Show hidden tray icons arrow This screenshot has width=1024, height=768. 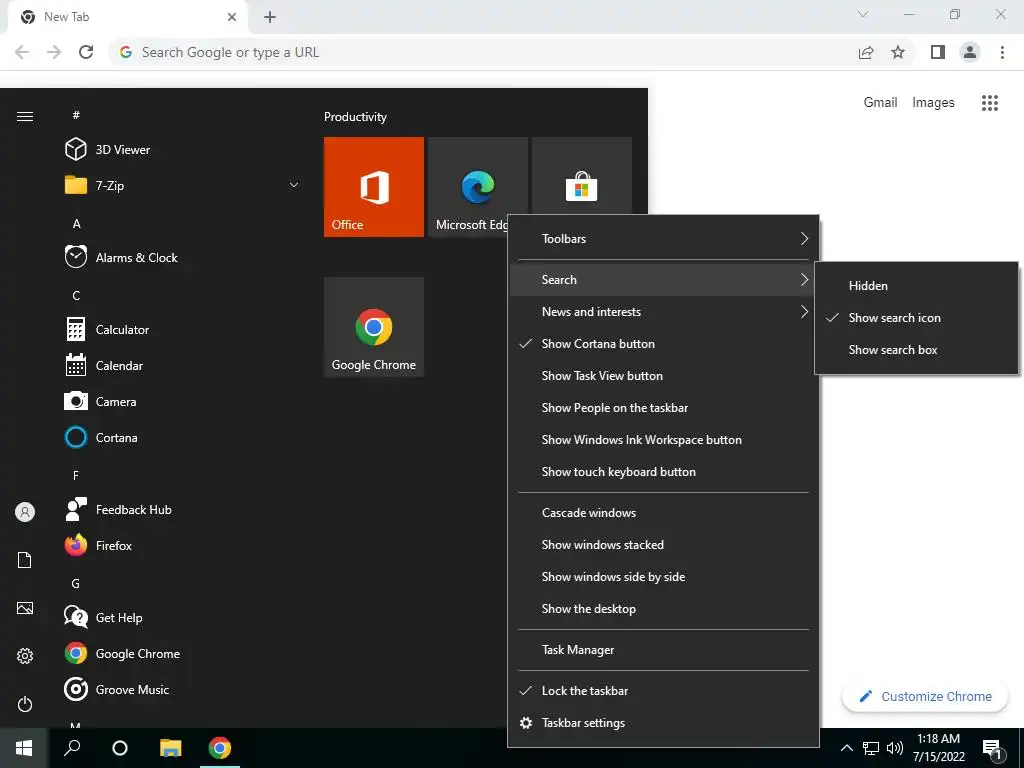pos(846,748)
